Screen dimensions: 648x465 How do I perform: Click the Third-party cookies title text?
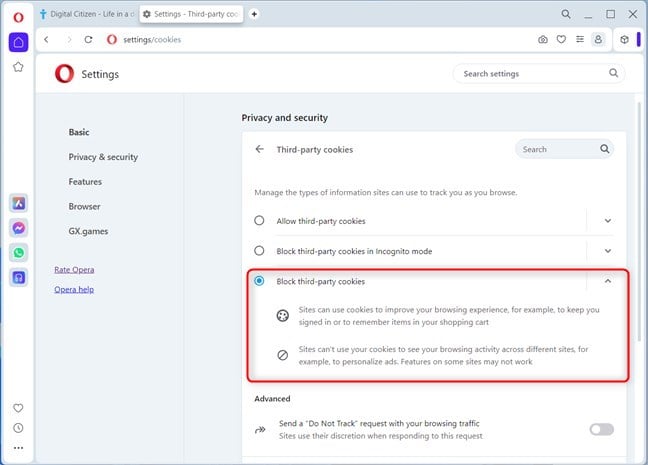tap(315, 150)
